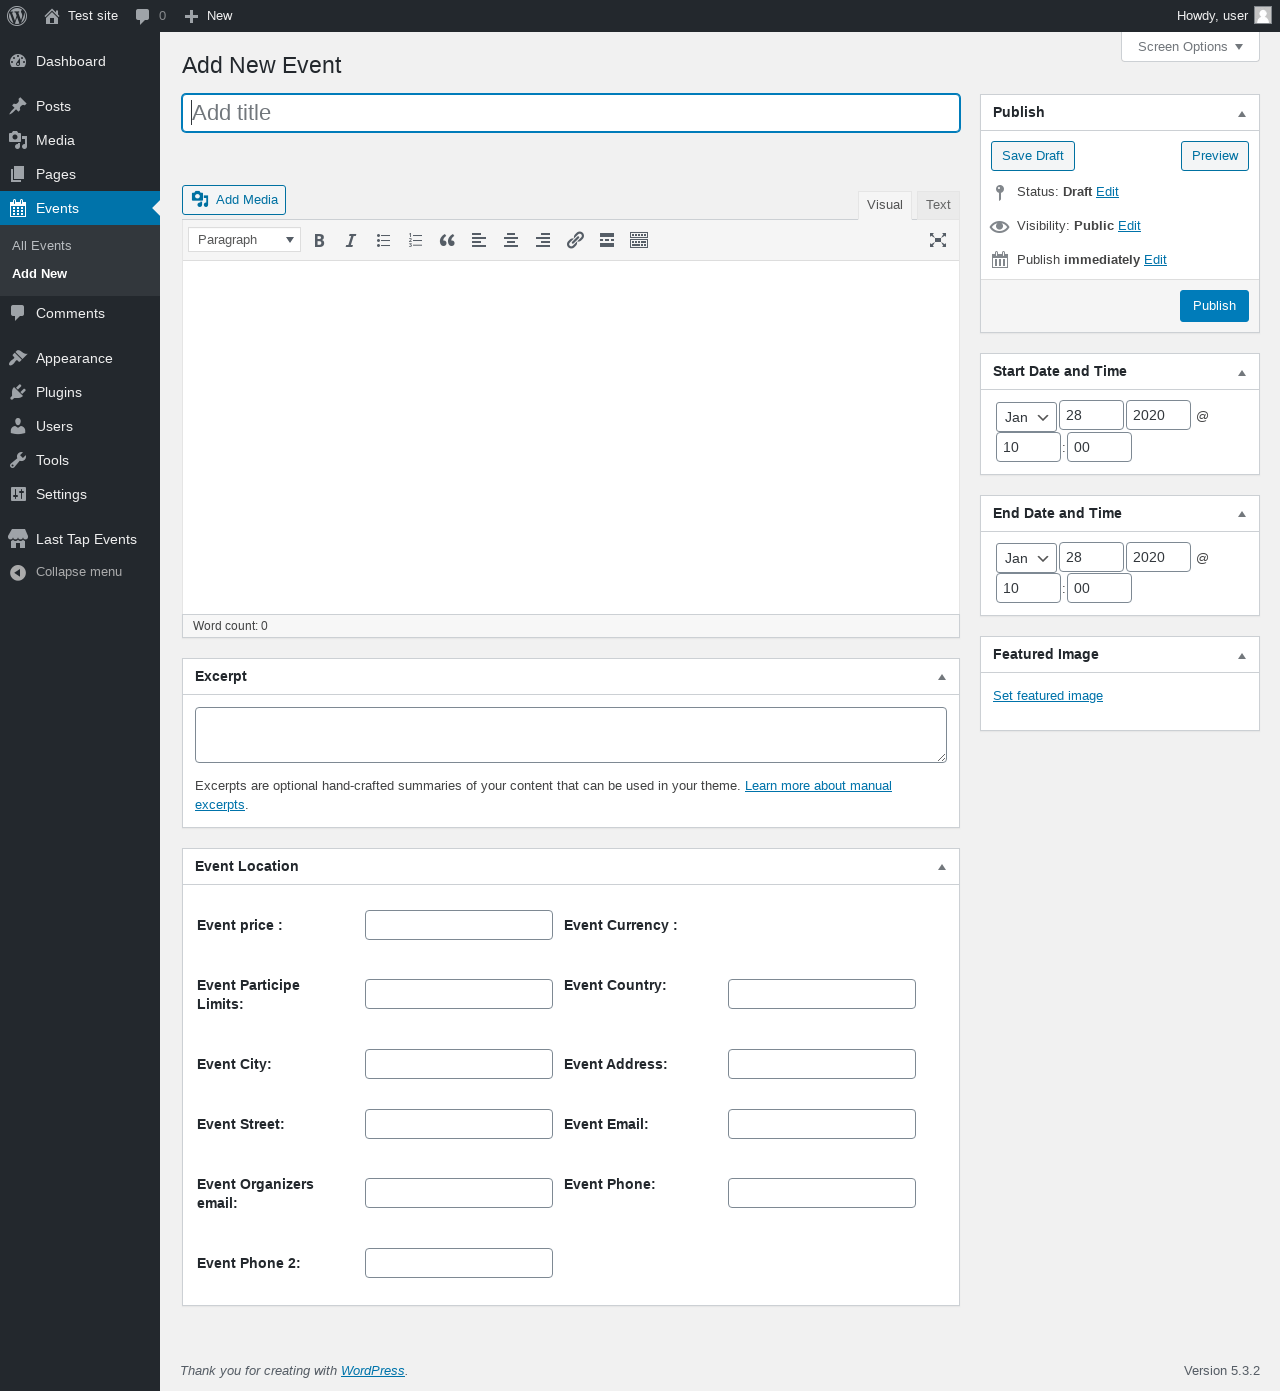Open Media library in sidebar

tap(80, 140)
